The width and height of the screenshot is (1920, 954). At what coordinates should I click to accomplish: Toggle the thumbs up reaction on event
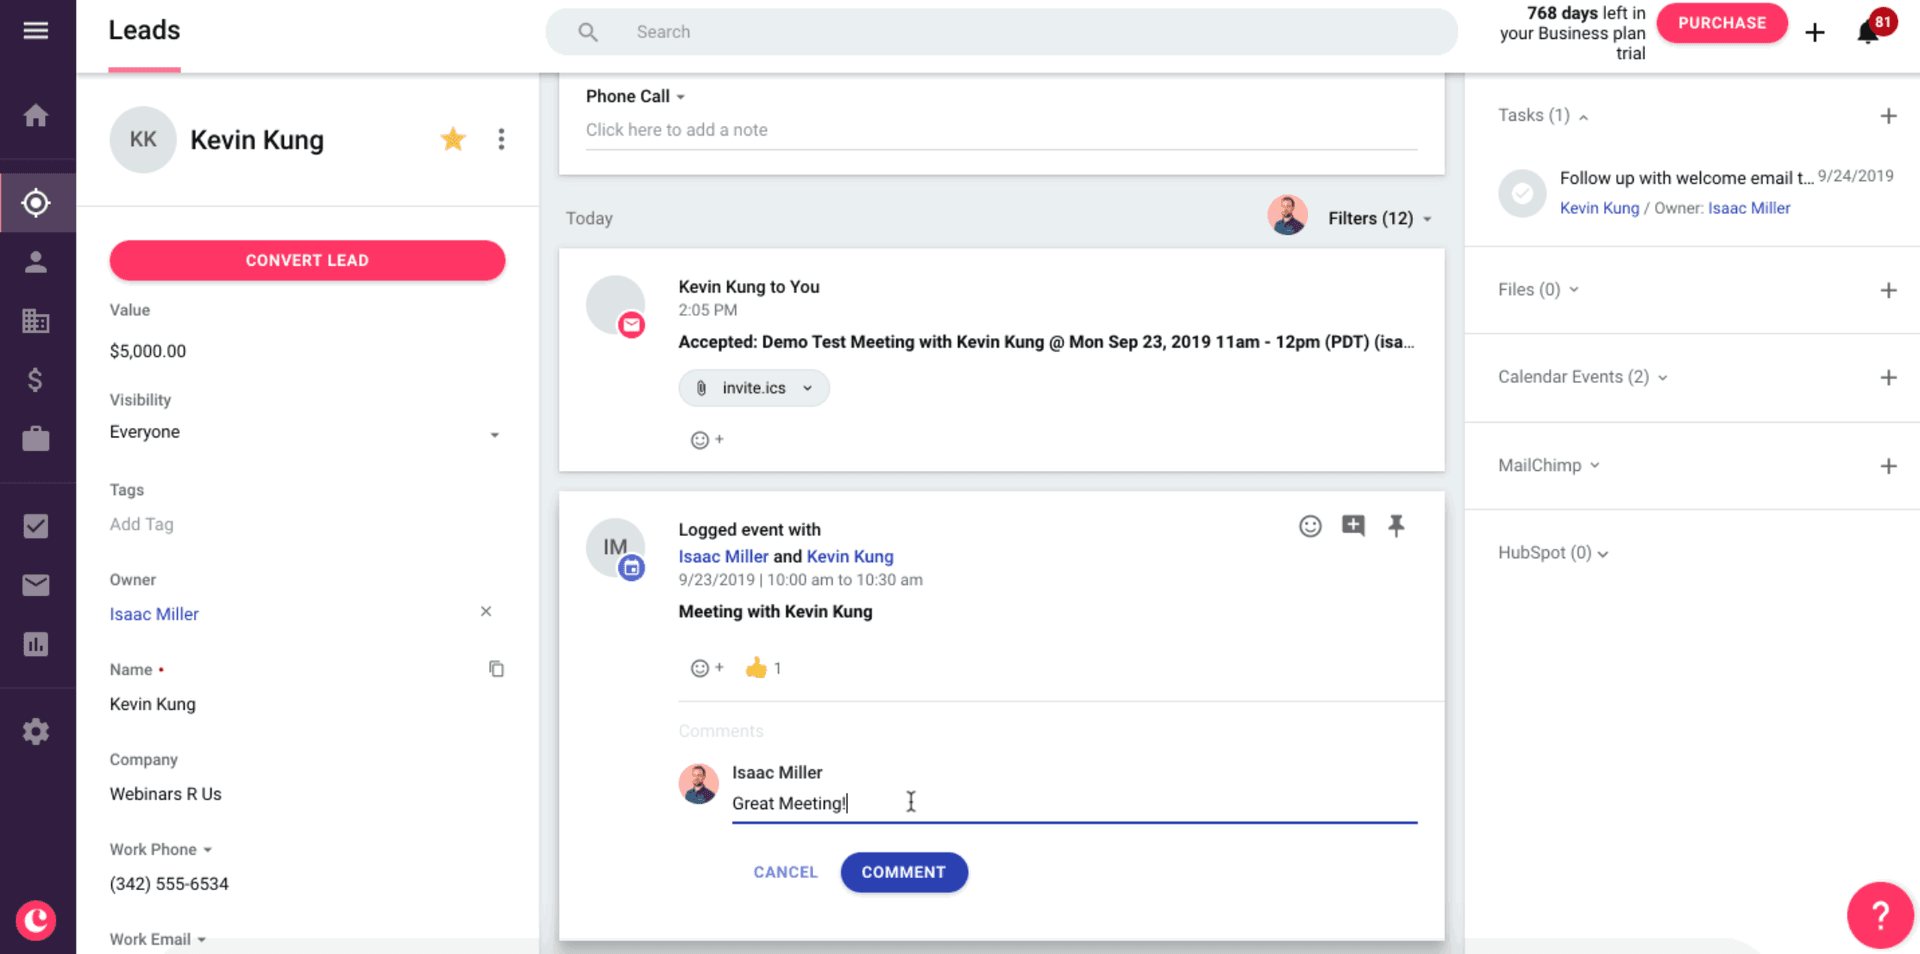pos(763,668)
